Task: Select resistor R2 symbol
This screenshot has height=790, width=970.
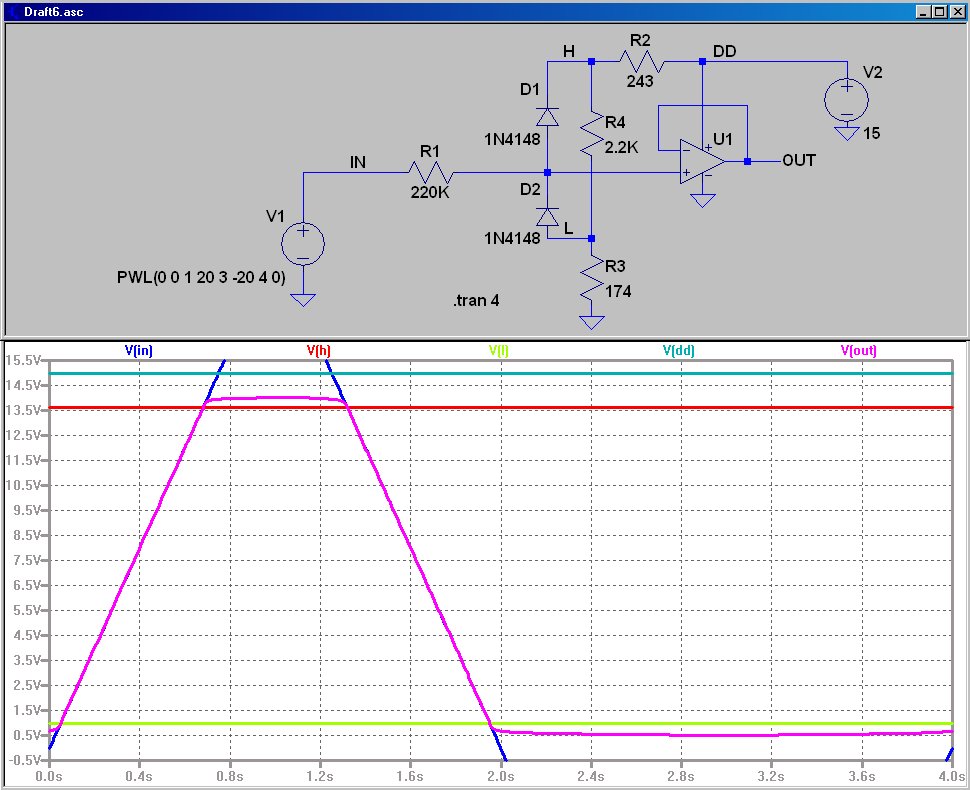Action: pyautogui.click(x=642, y=61)
